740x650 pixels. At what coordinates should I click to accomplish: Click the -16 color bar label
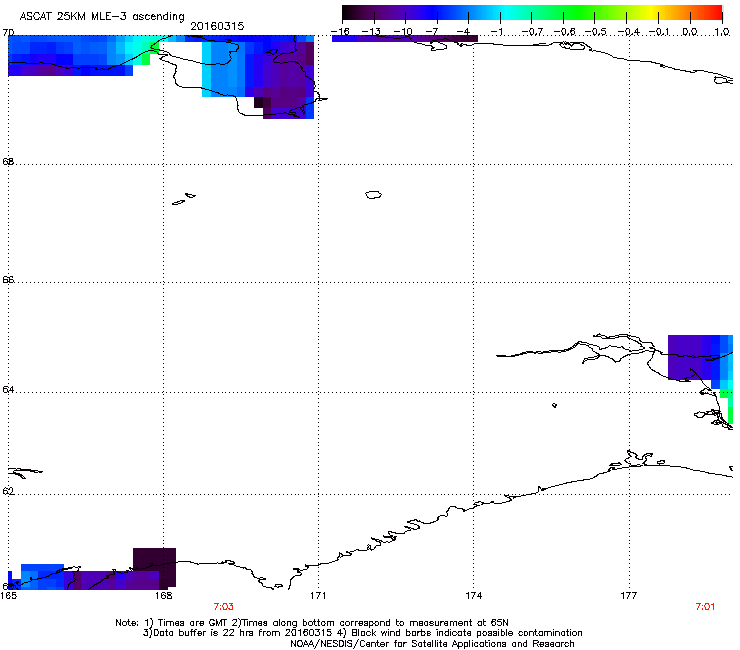click(x=340, y=32)
